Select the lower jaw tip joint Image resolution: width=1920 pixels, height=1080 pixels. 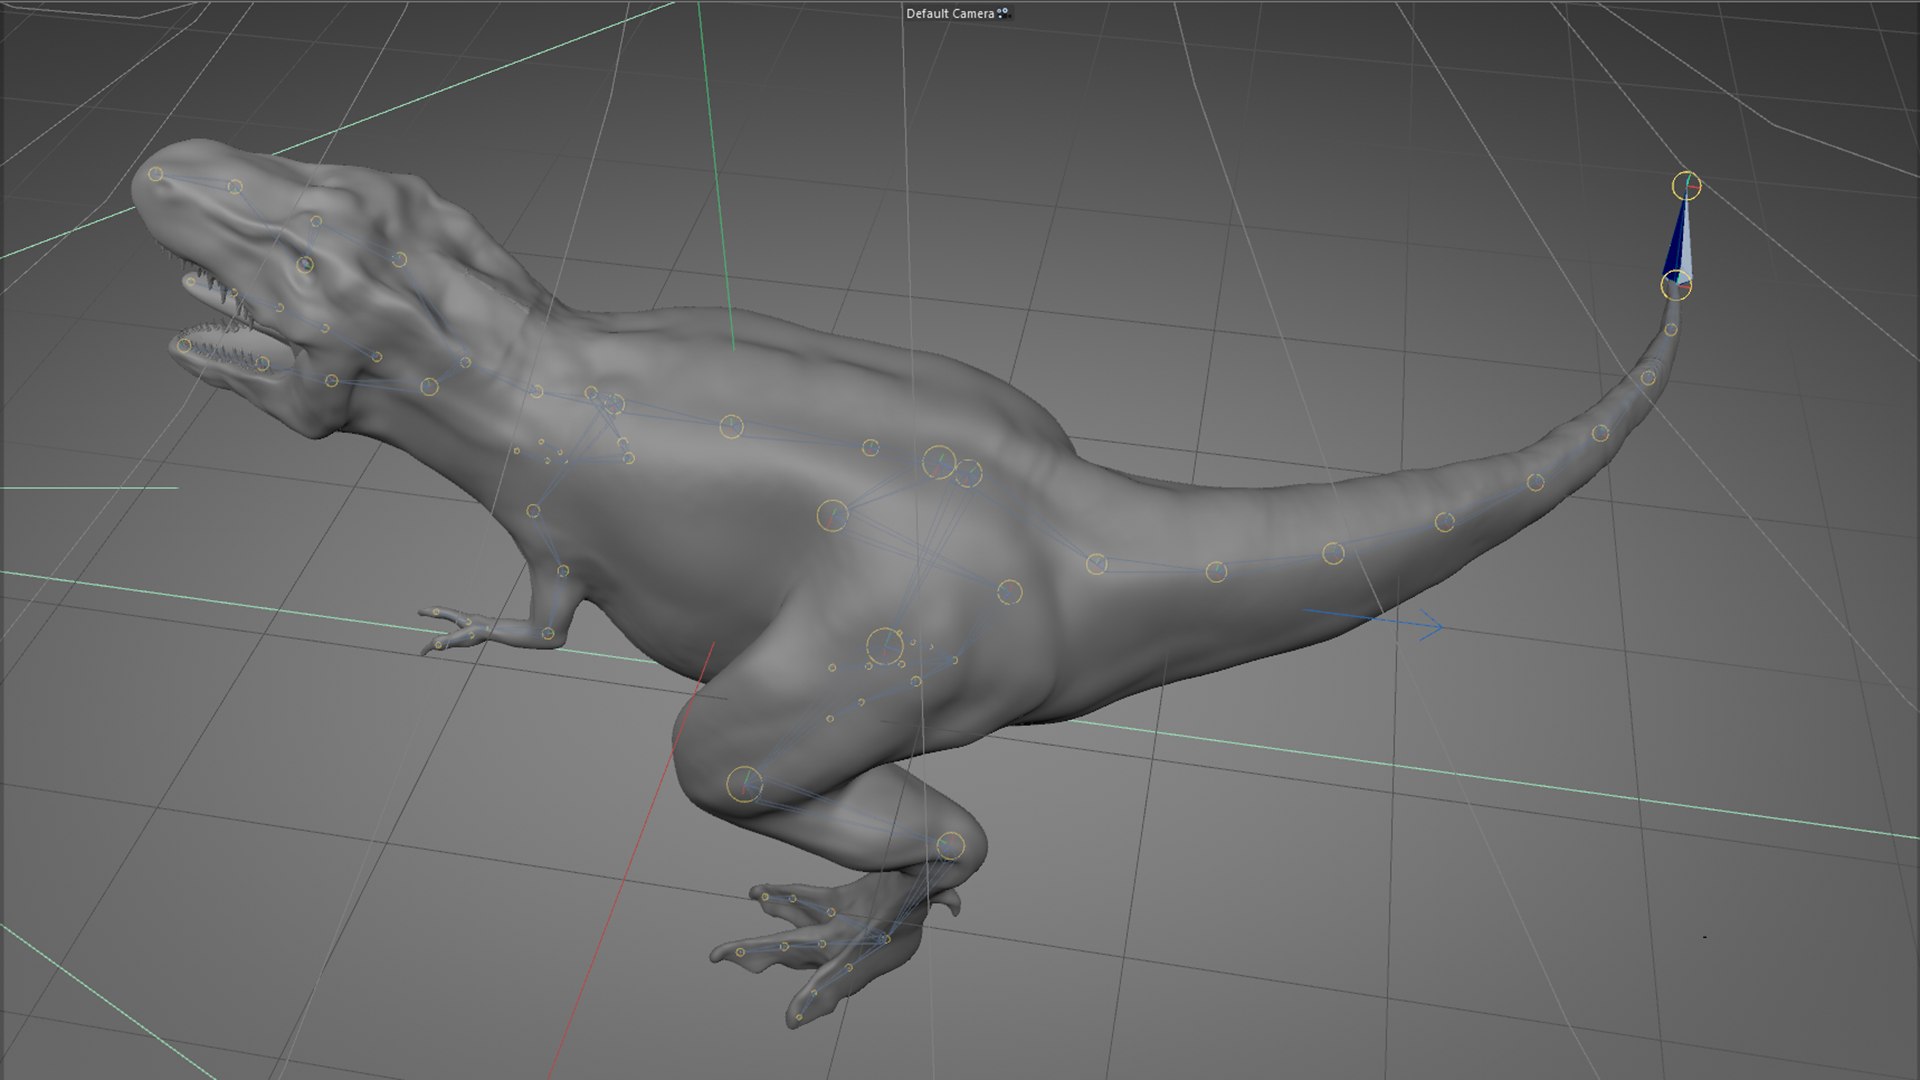[x=184, y=346]
